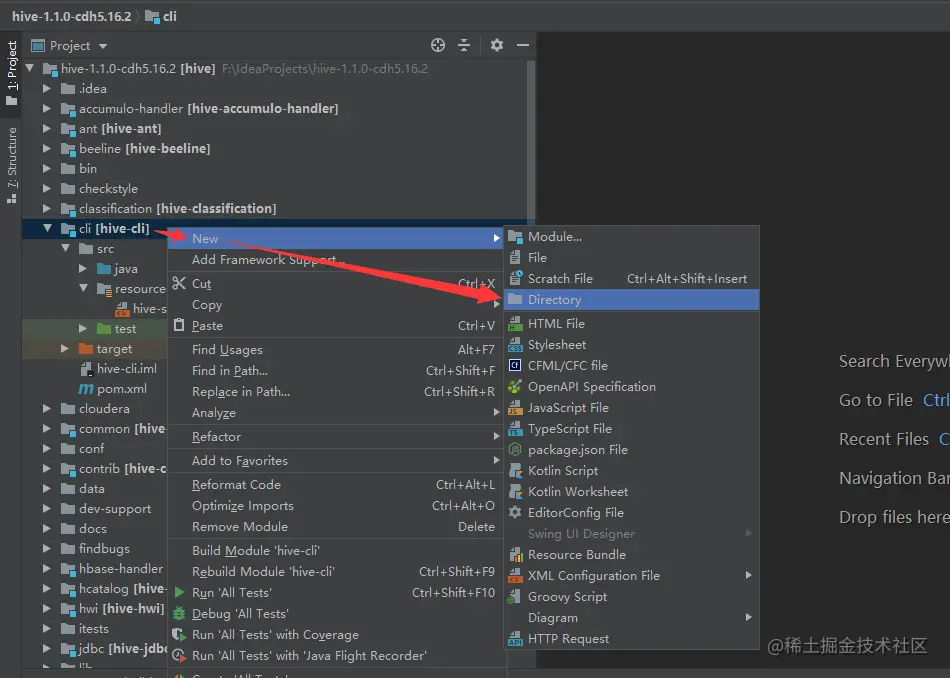
Task: Open the Analyze submenu
Action: coord(336,413)
